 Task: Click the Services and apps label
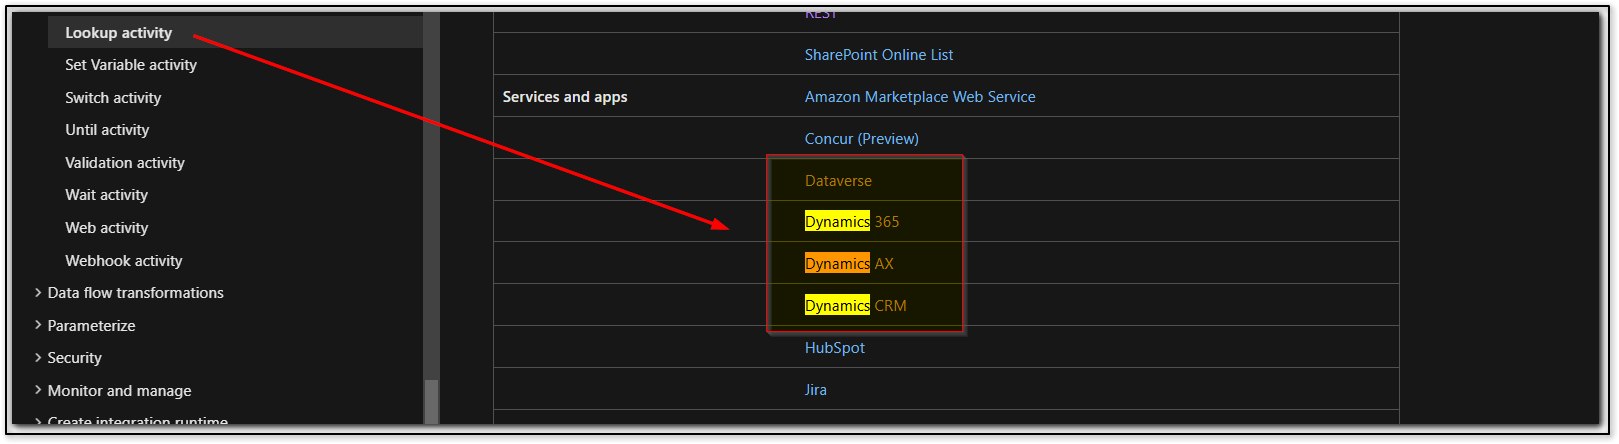[565, 97]
